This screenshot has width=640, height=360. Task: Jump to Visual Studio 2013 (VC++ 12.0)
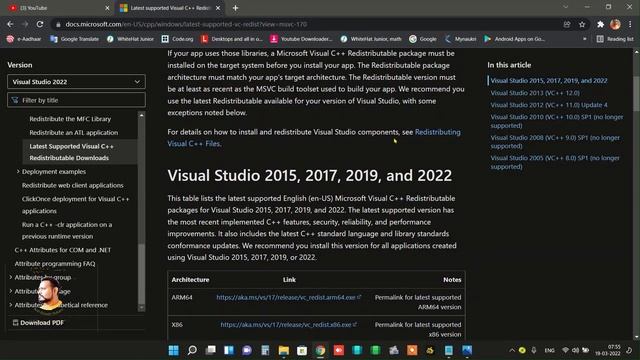(535, 93)
